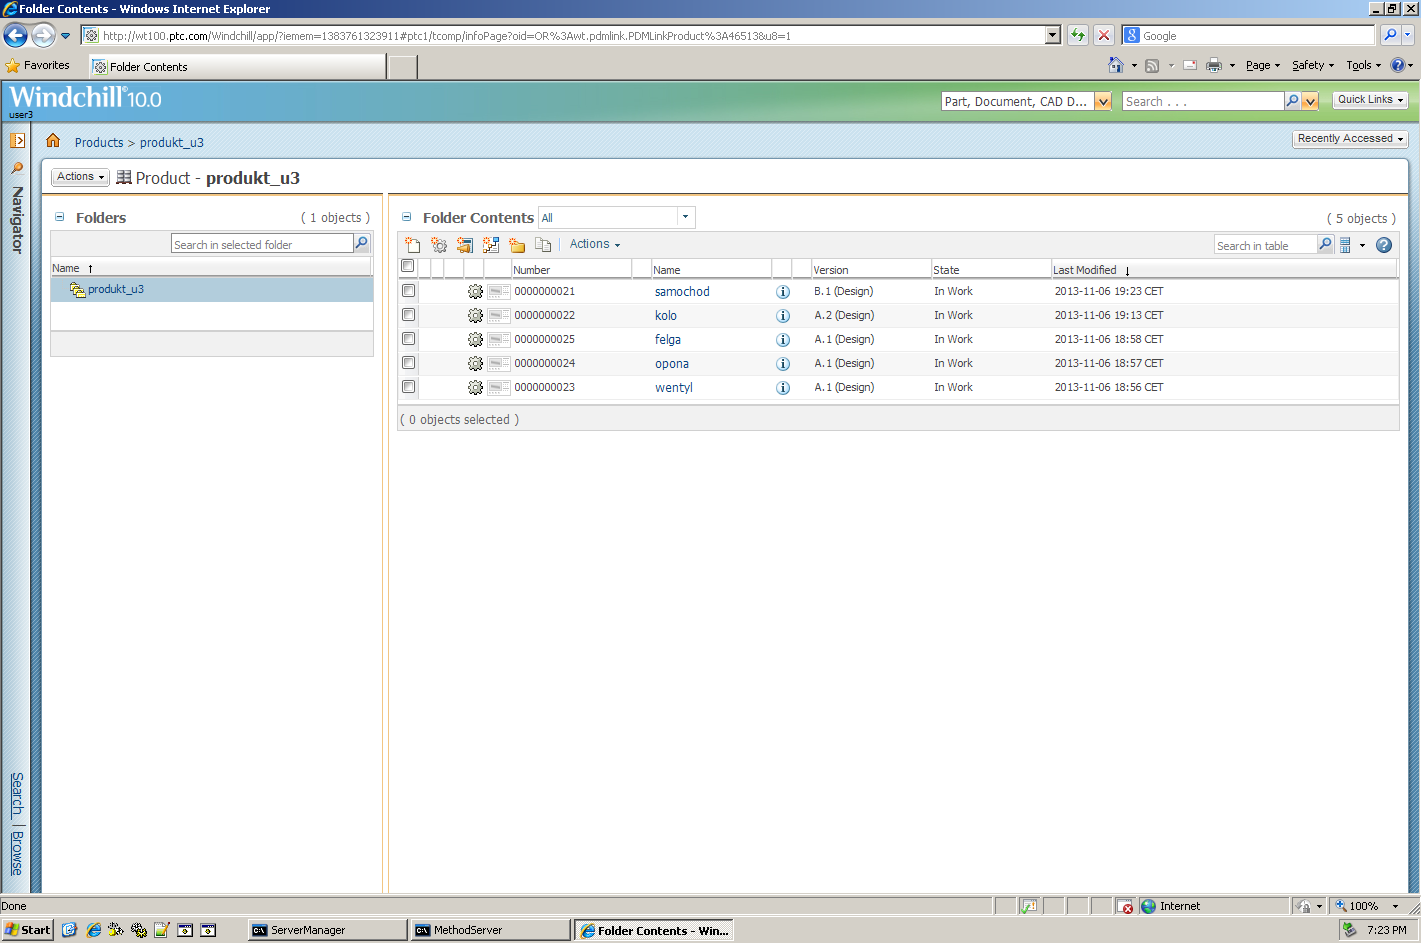
Task: Check the checkbox for row samochod
Action: [408, 291]
